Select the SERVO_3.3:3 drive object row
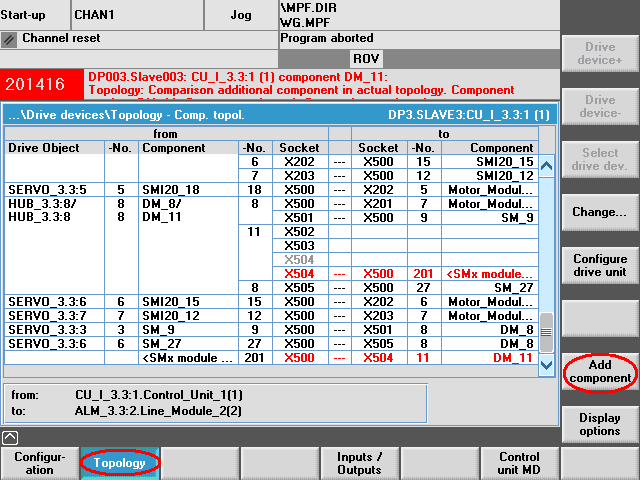The width and height of the screenshot is (640, 480). point(54,330)
